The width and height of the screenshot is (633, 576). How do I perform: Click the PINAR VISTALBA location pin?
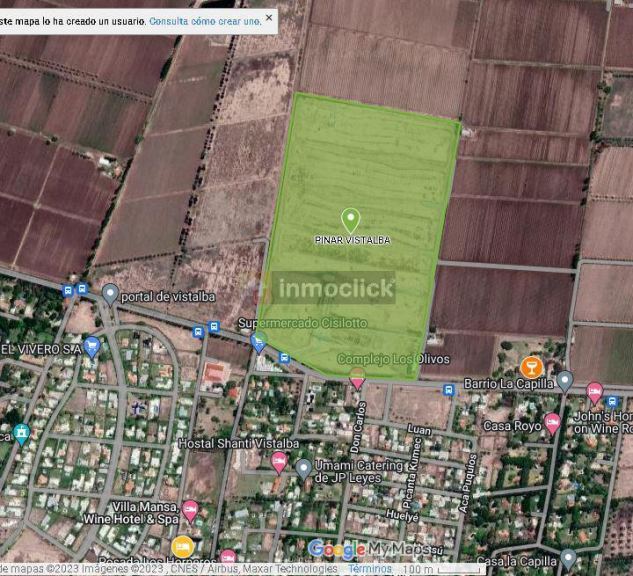(351, 220)
